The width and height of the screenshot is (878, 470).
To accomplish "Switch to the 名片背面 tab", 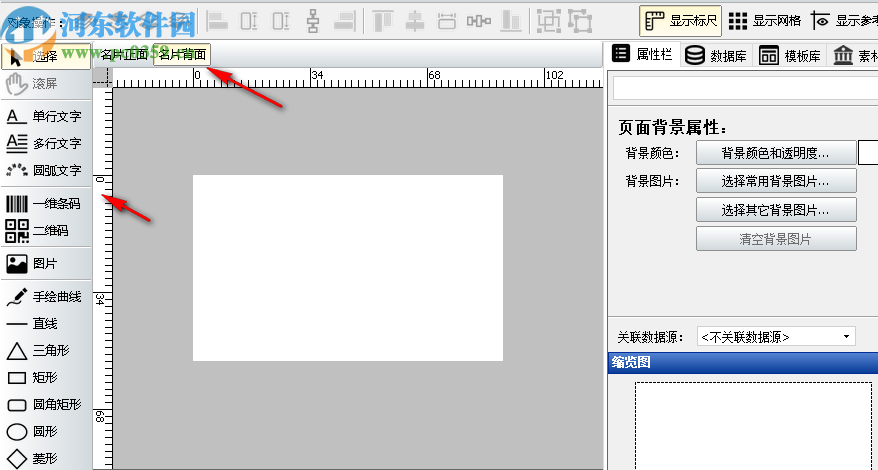I will coord(182,54).
